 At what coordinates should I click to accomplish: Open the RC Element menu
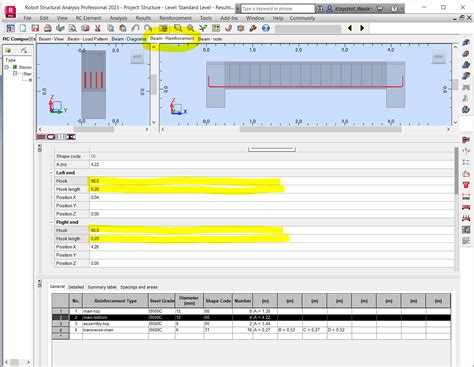pyautogui.click(x=88, y=18)
